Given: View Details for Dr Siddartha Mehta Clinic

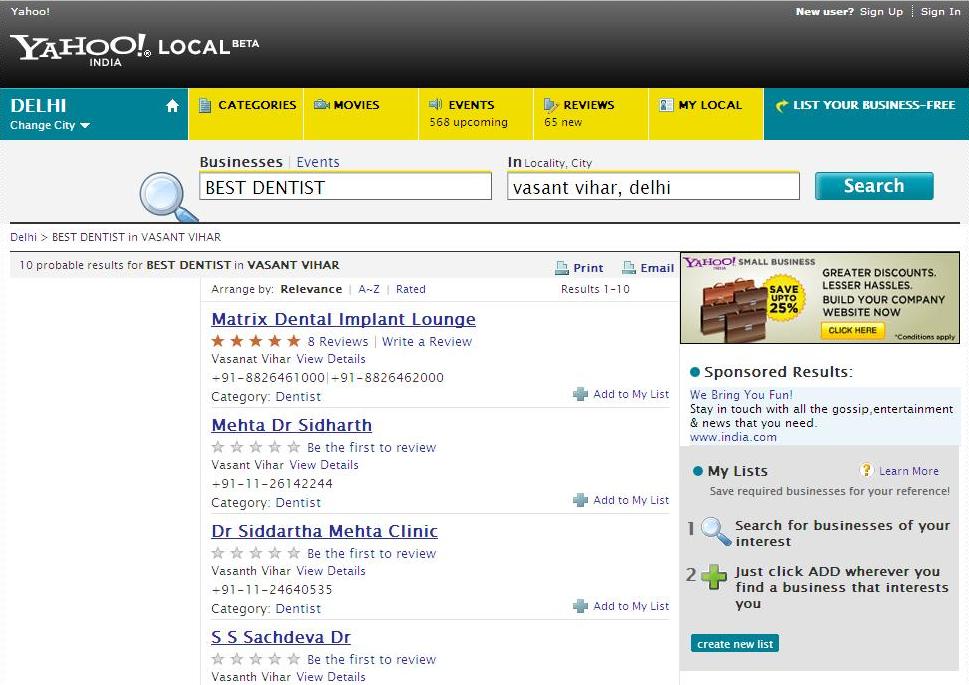Looking at the screenshot, I should pyautogui.click(x=331, y=571).
